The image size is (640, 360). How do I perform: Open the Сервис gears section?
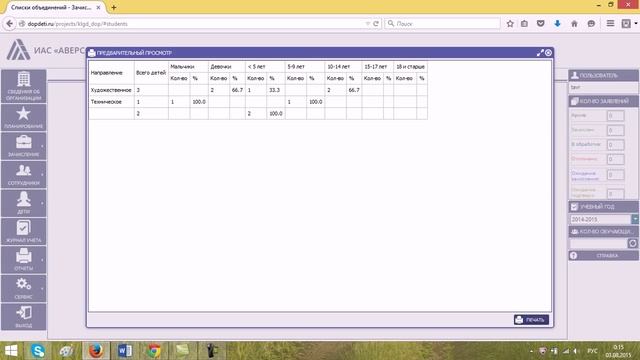pyautogui.click(x=24, y=288)
